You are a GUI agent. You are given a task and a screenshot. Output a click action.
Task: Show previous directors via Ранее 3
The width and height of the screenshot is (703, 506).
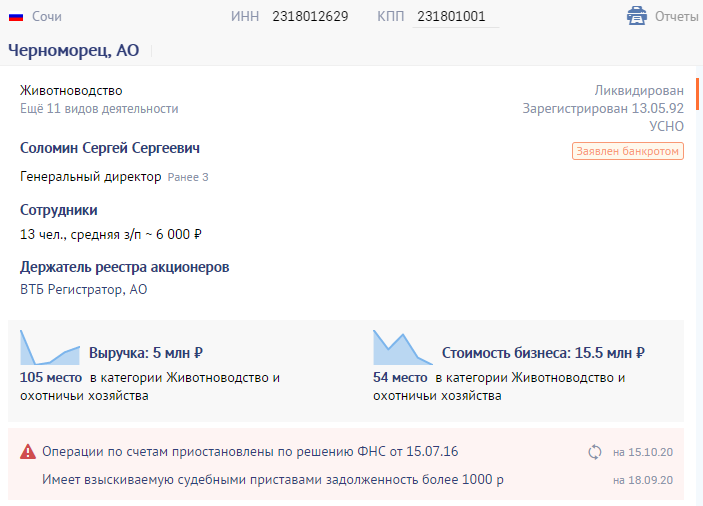point(188,177)
